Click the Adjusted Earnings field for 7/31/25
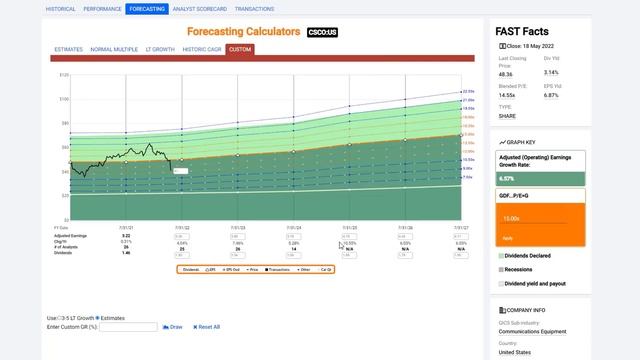The height and width of the screenshot is (360, 640). pyautogui.click(x=349, y=236)
